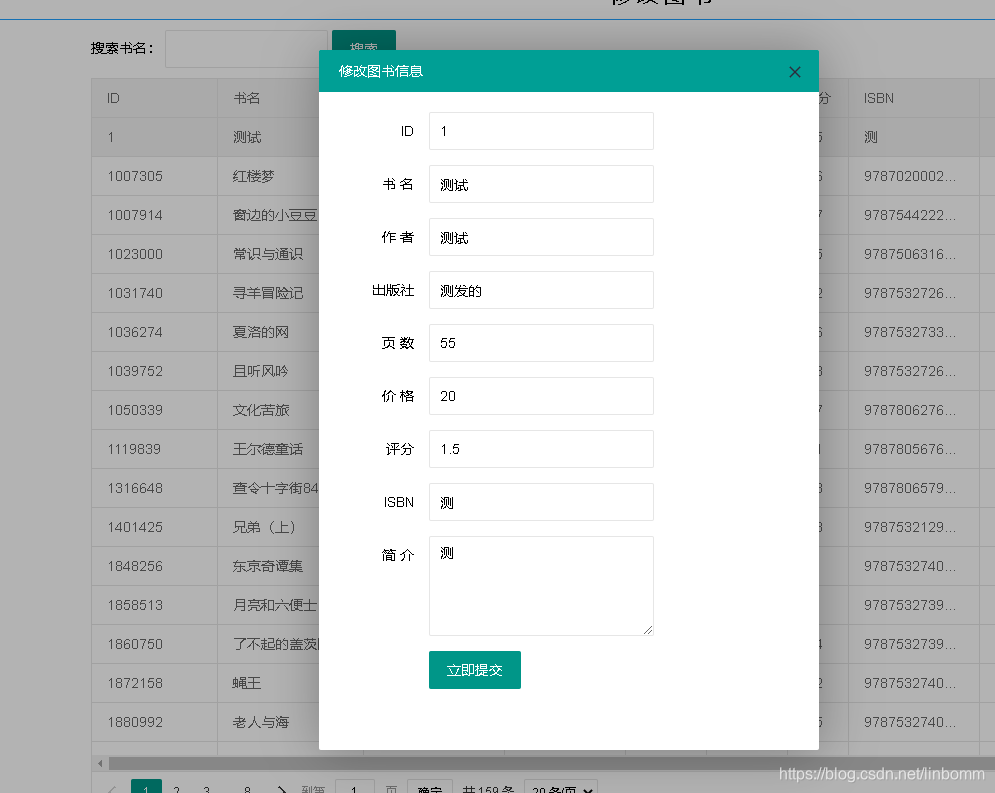Select table cell 窗边的小豆豆
995x793 pixels.
268,215
